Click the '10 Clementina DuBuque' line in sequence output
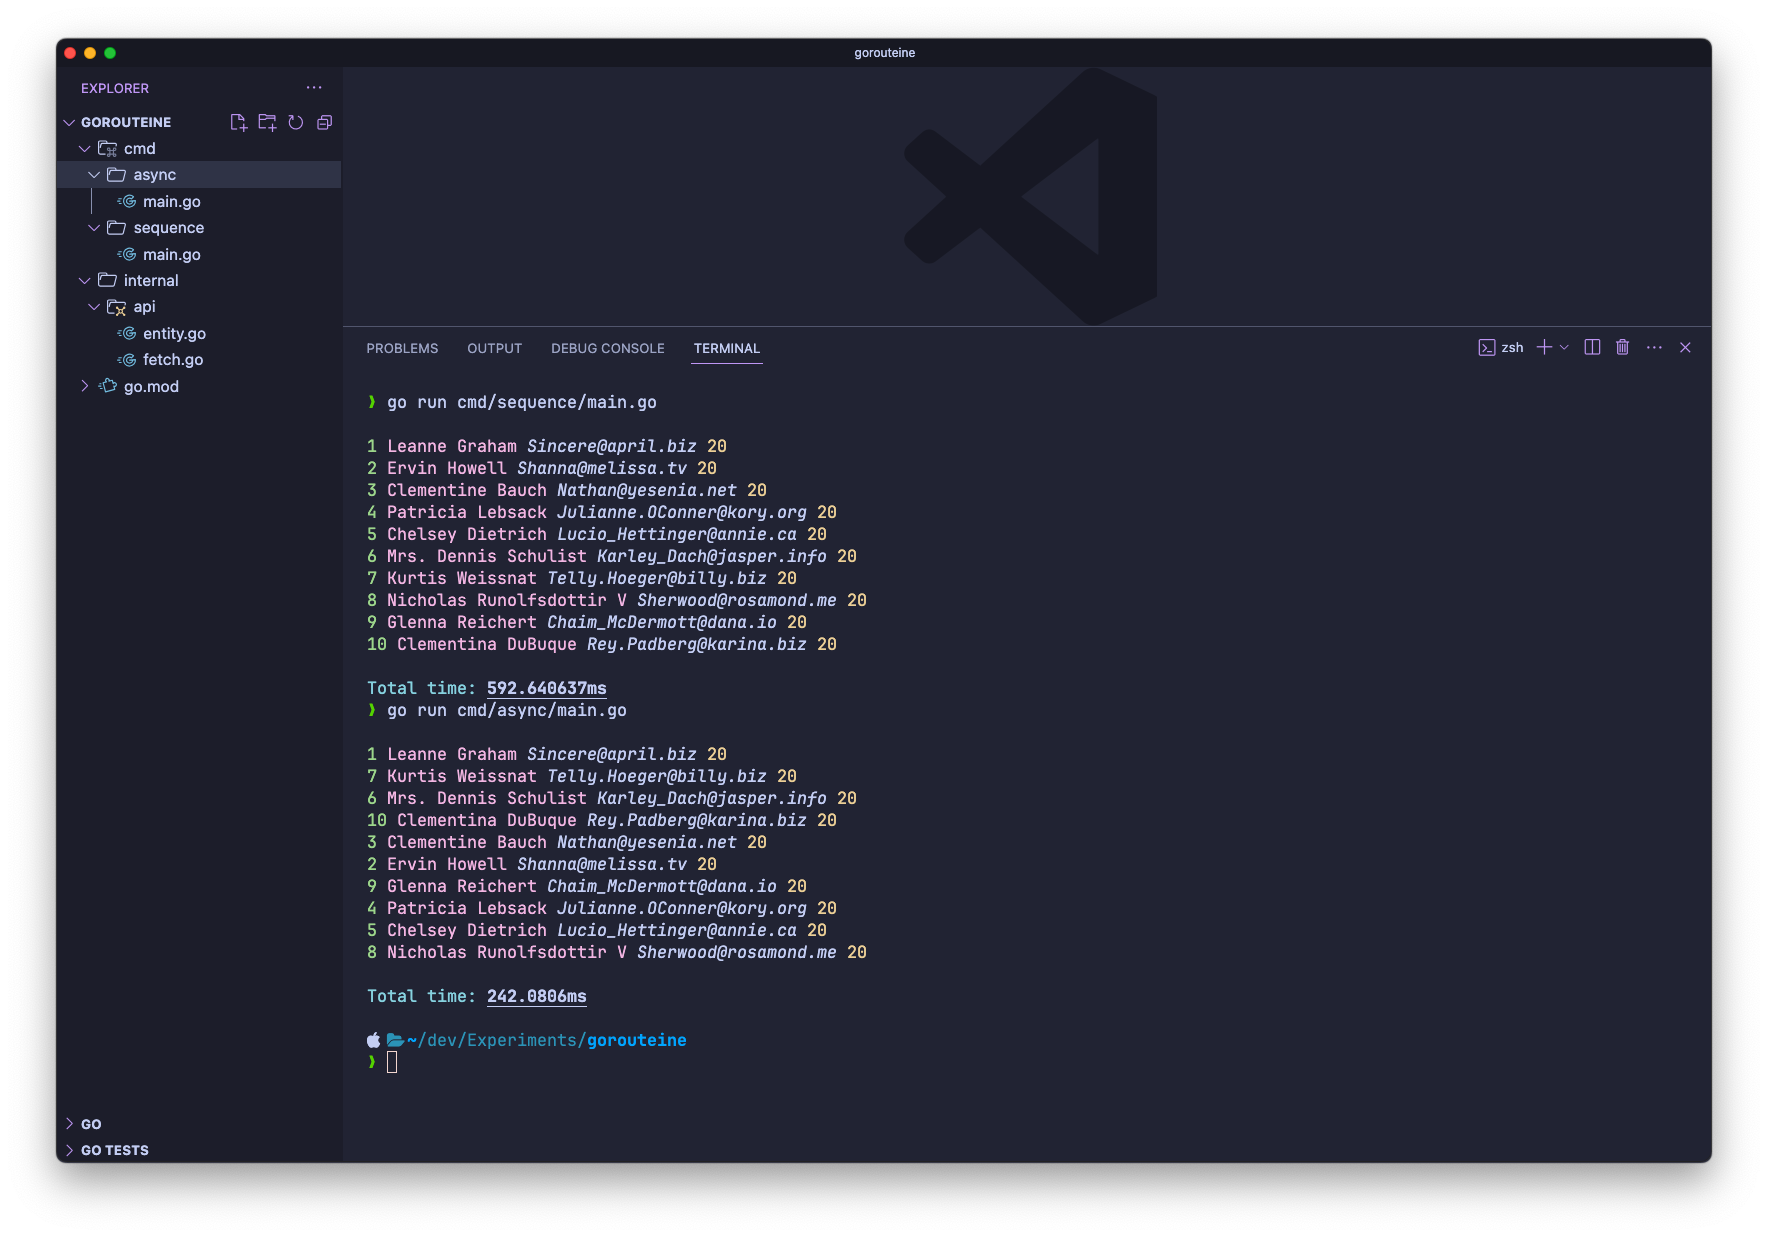Screen dimensions: 1768x1237 click(601, 644)
